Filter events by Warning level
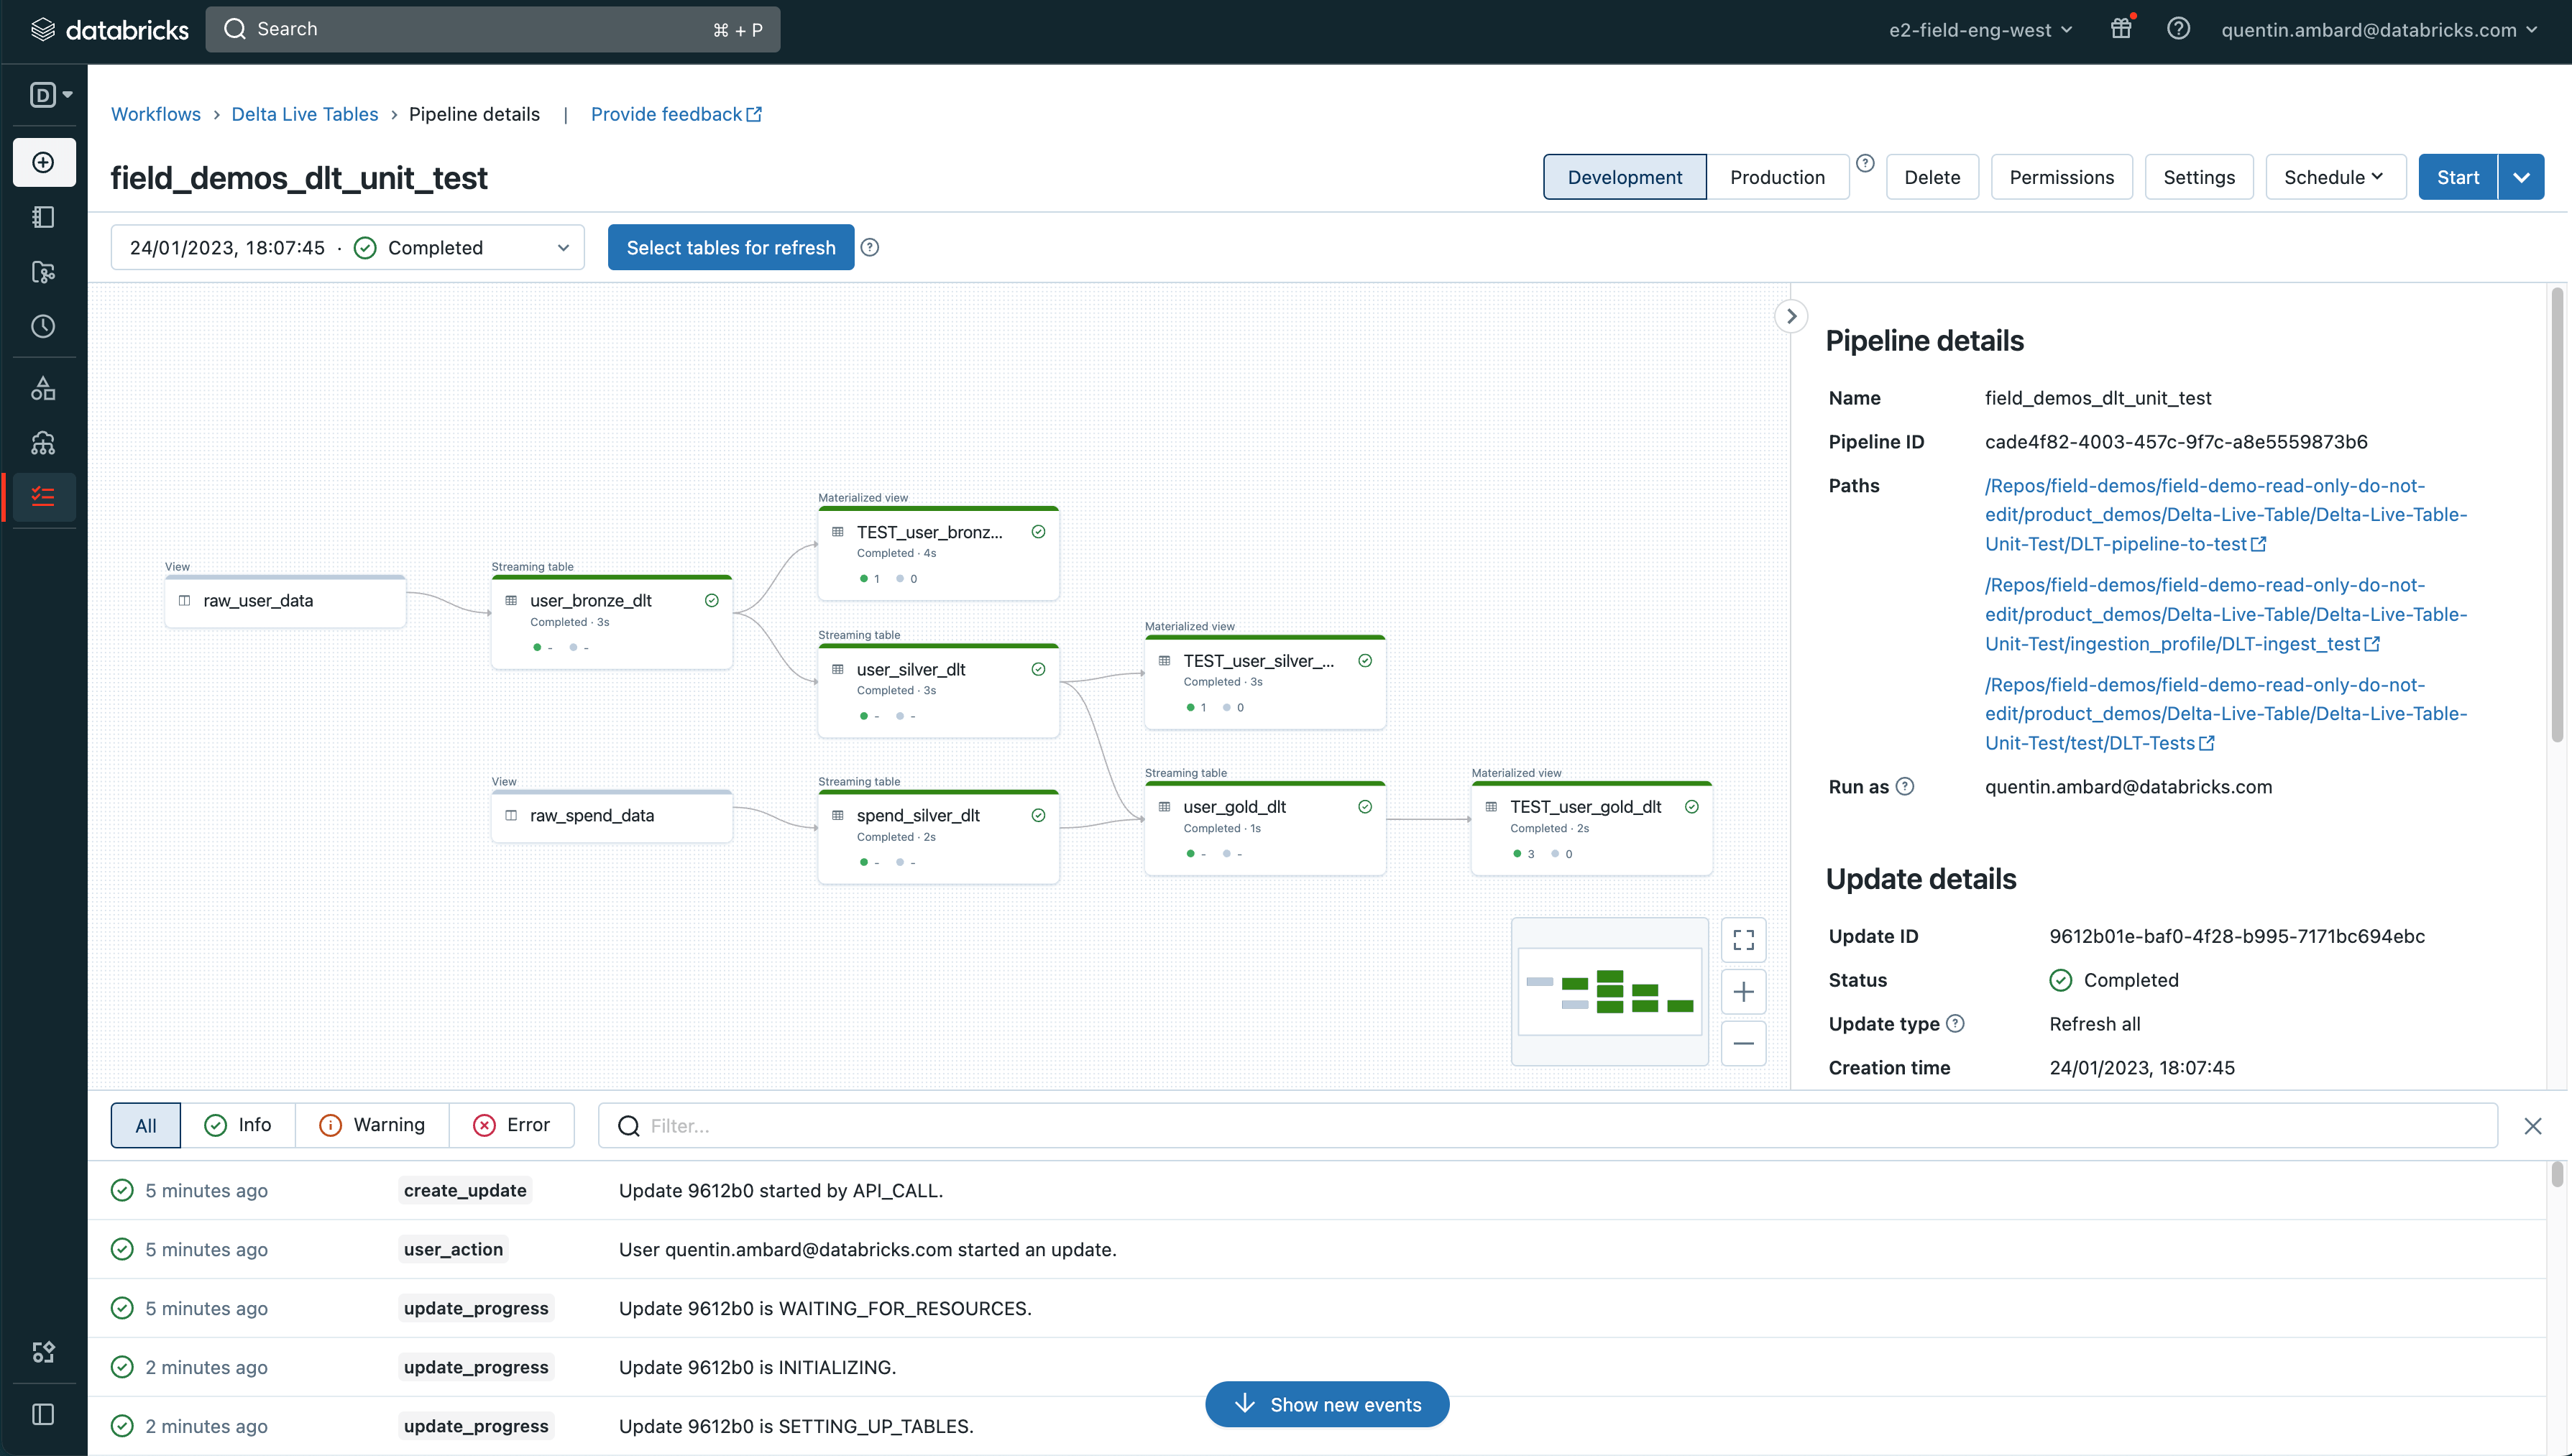The width and height of the screenshot is (2572, 1456). 372,1125
